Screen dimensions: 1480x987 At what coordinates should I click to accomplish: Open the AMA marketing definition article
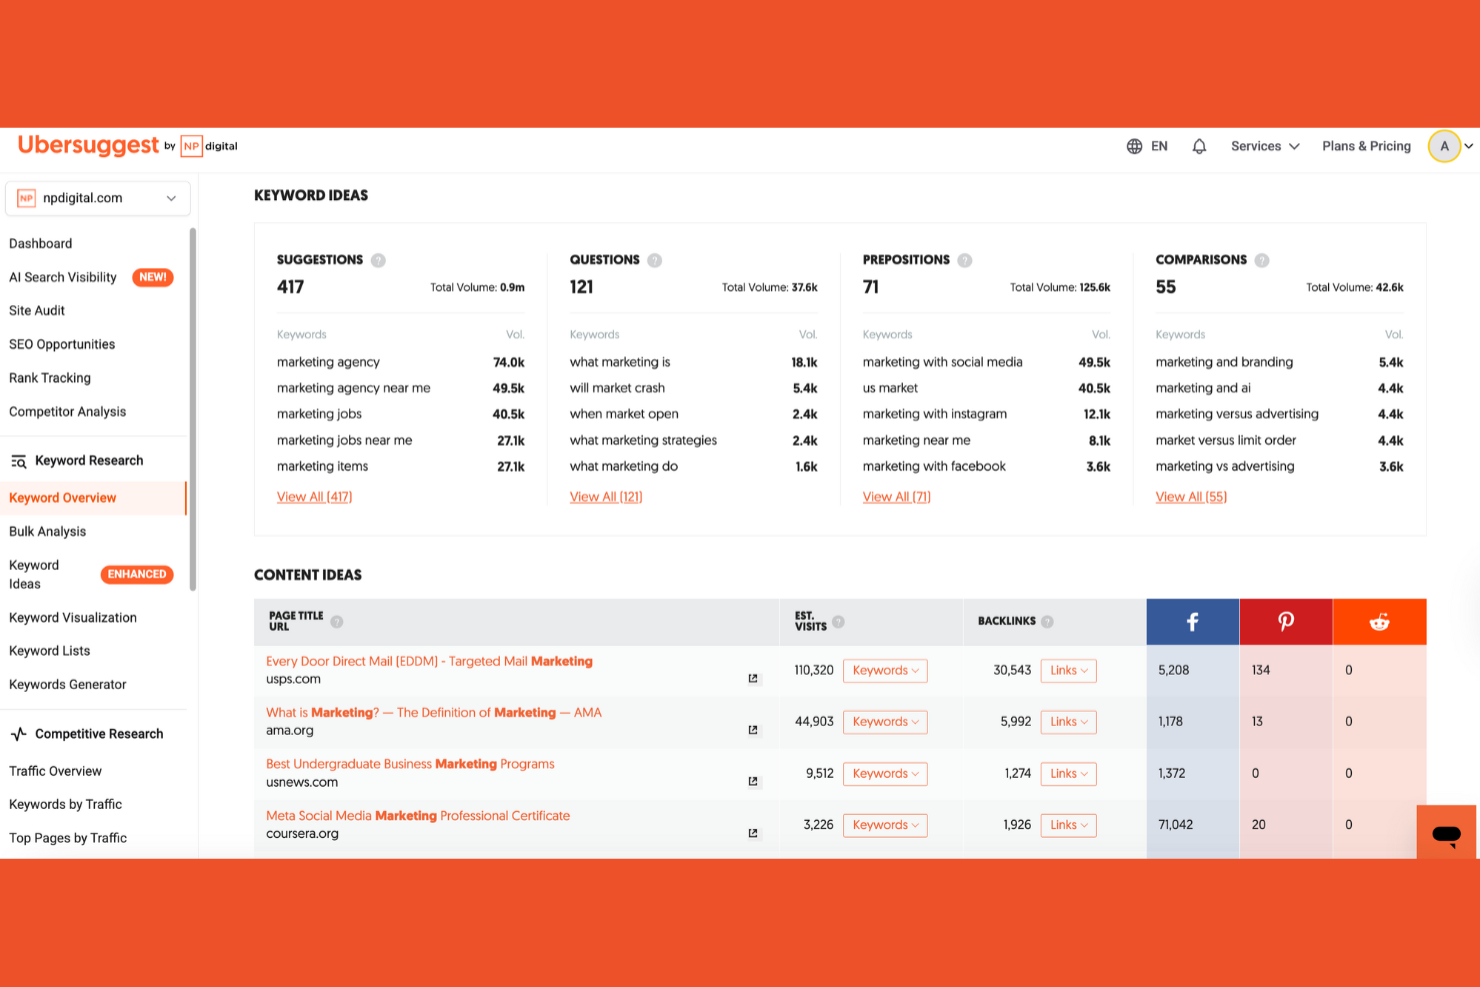pos(433,712)
